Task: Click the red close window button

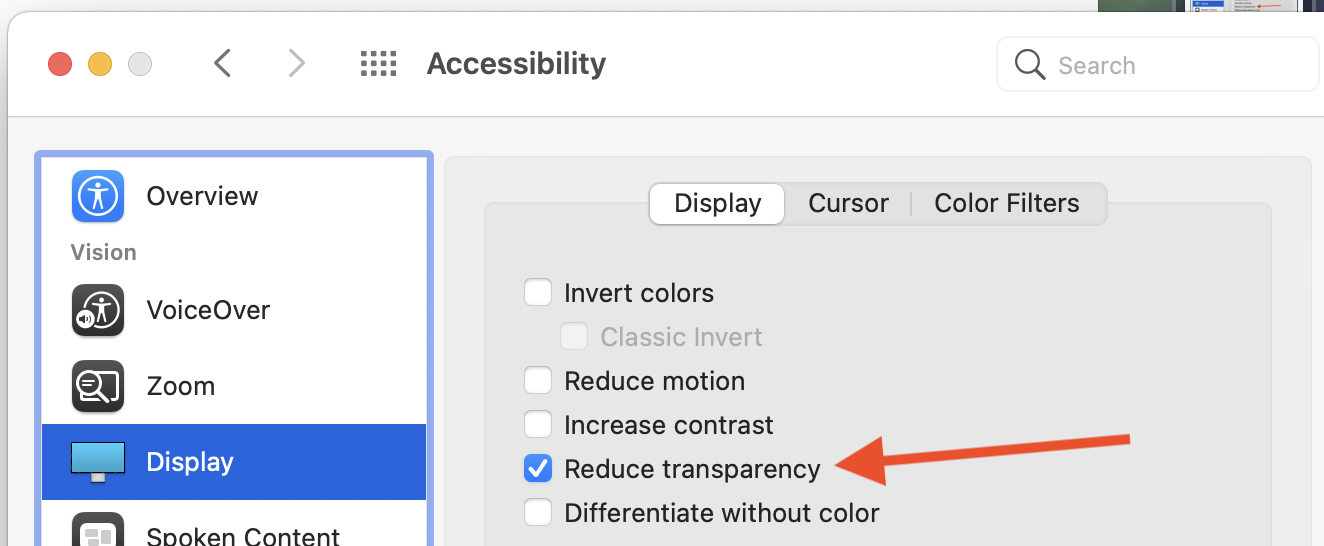Action: coord(60,65)
